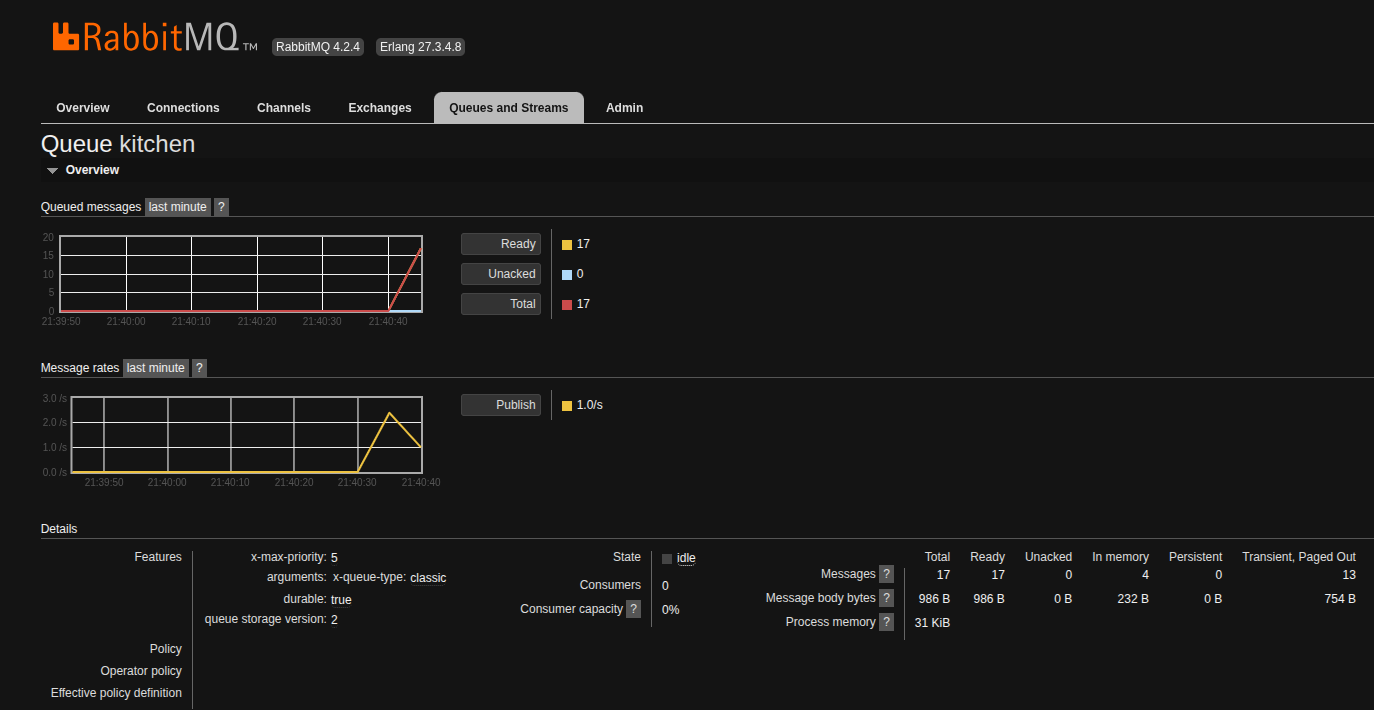Click the yellow Publish color swatch
The height and width of the screenshot is (710, 1374).
567,405
